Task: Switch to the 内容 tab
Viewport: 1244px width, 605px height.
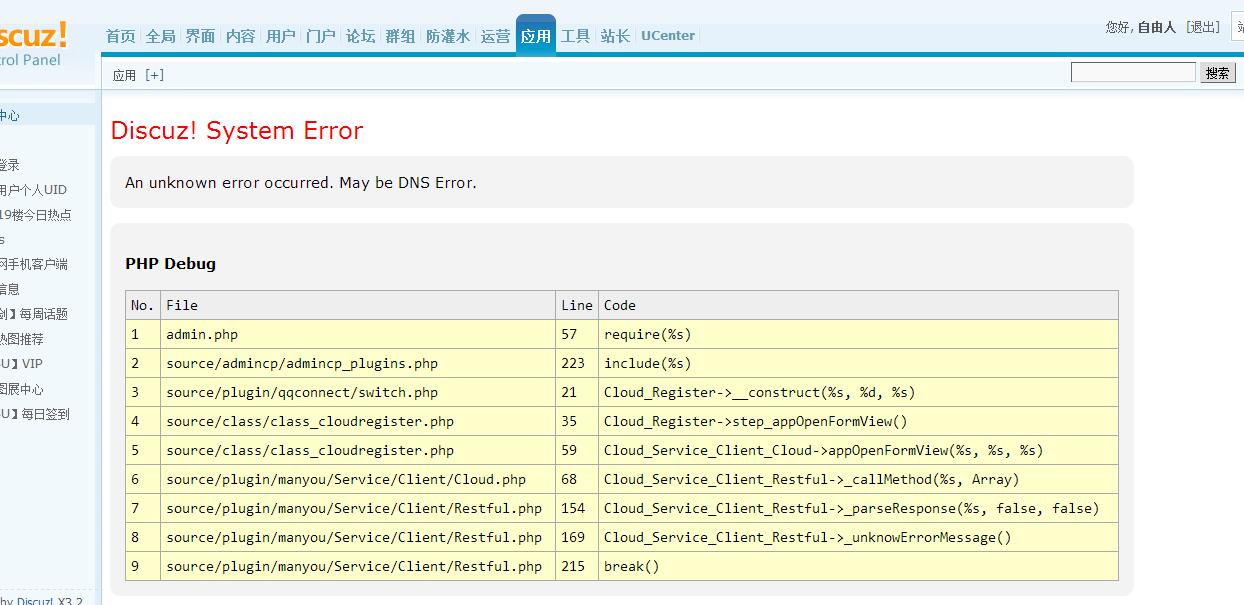Action: tap(240, 36)
